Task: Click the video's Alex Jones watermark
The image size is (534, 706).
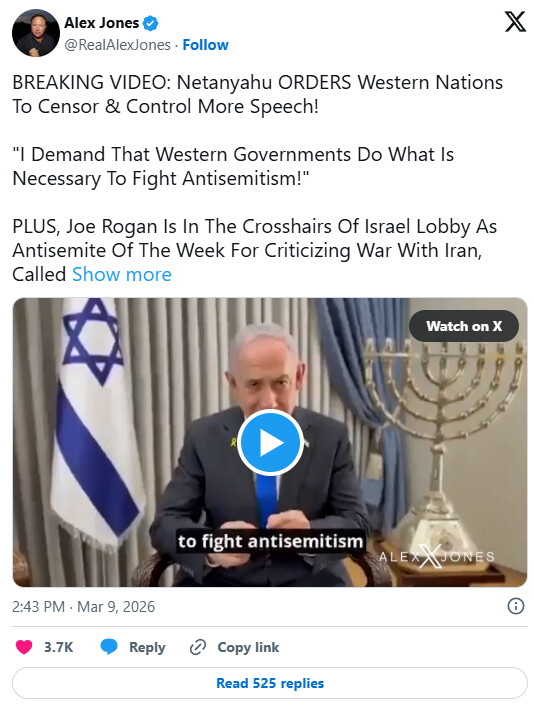Action: point(436,557)
